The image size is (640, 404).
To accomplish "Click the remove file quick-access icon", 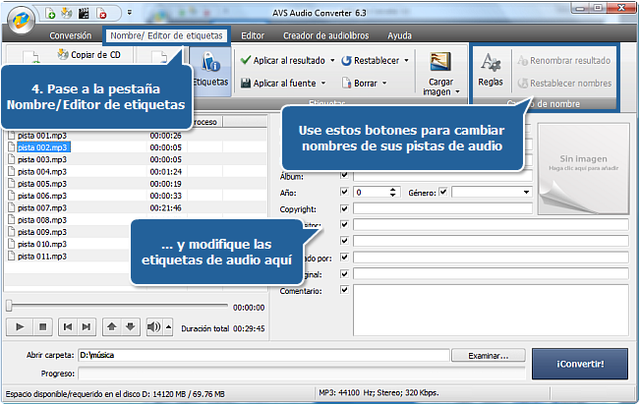I will 102,14.
